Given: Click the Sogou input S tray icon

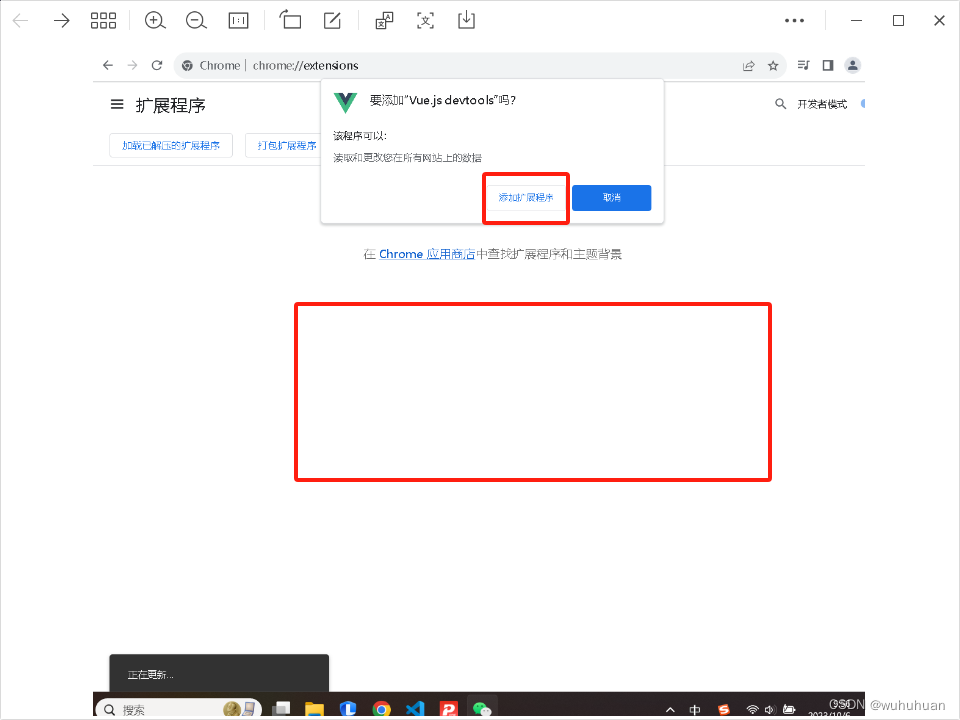Looking at the screenshot, I should click(x=724, y=710).
